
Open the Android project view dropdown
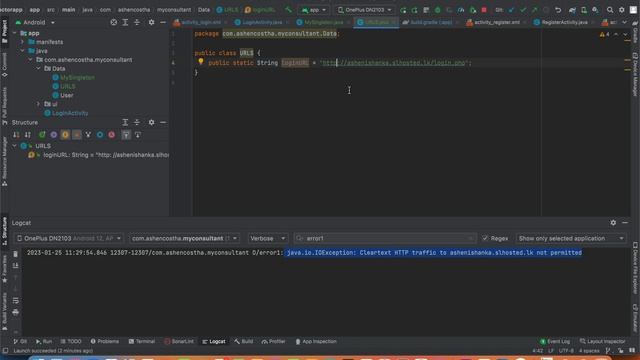tap(35, 22)
